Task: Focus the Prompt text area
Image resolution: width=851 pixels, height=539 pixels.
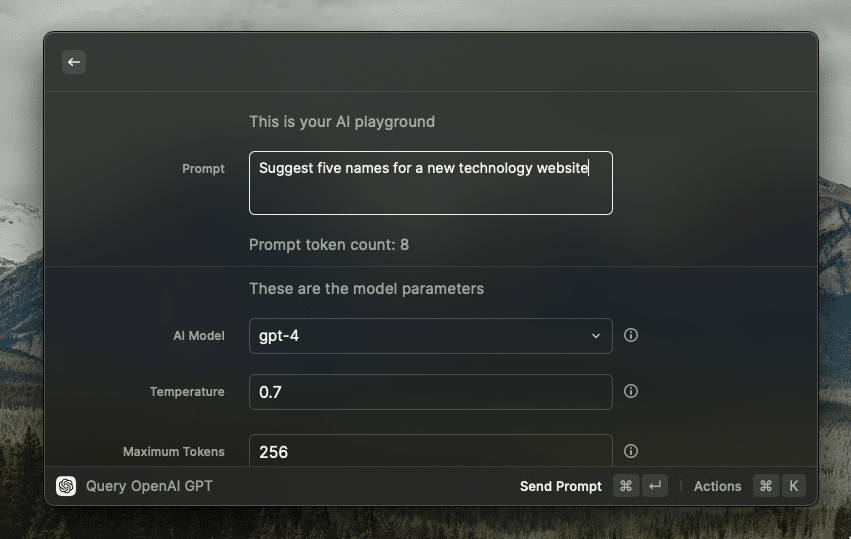Action: [x=431, y=183]
